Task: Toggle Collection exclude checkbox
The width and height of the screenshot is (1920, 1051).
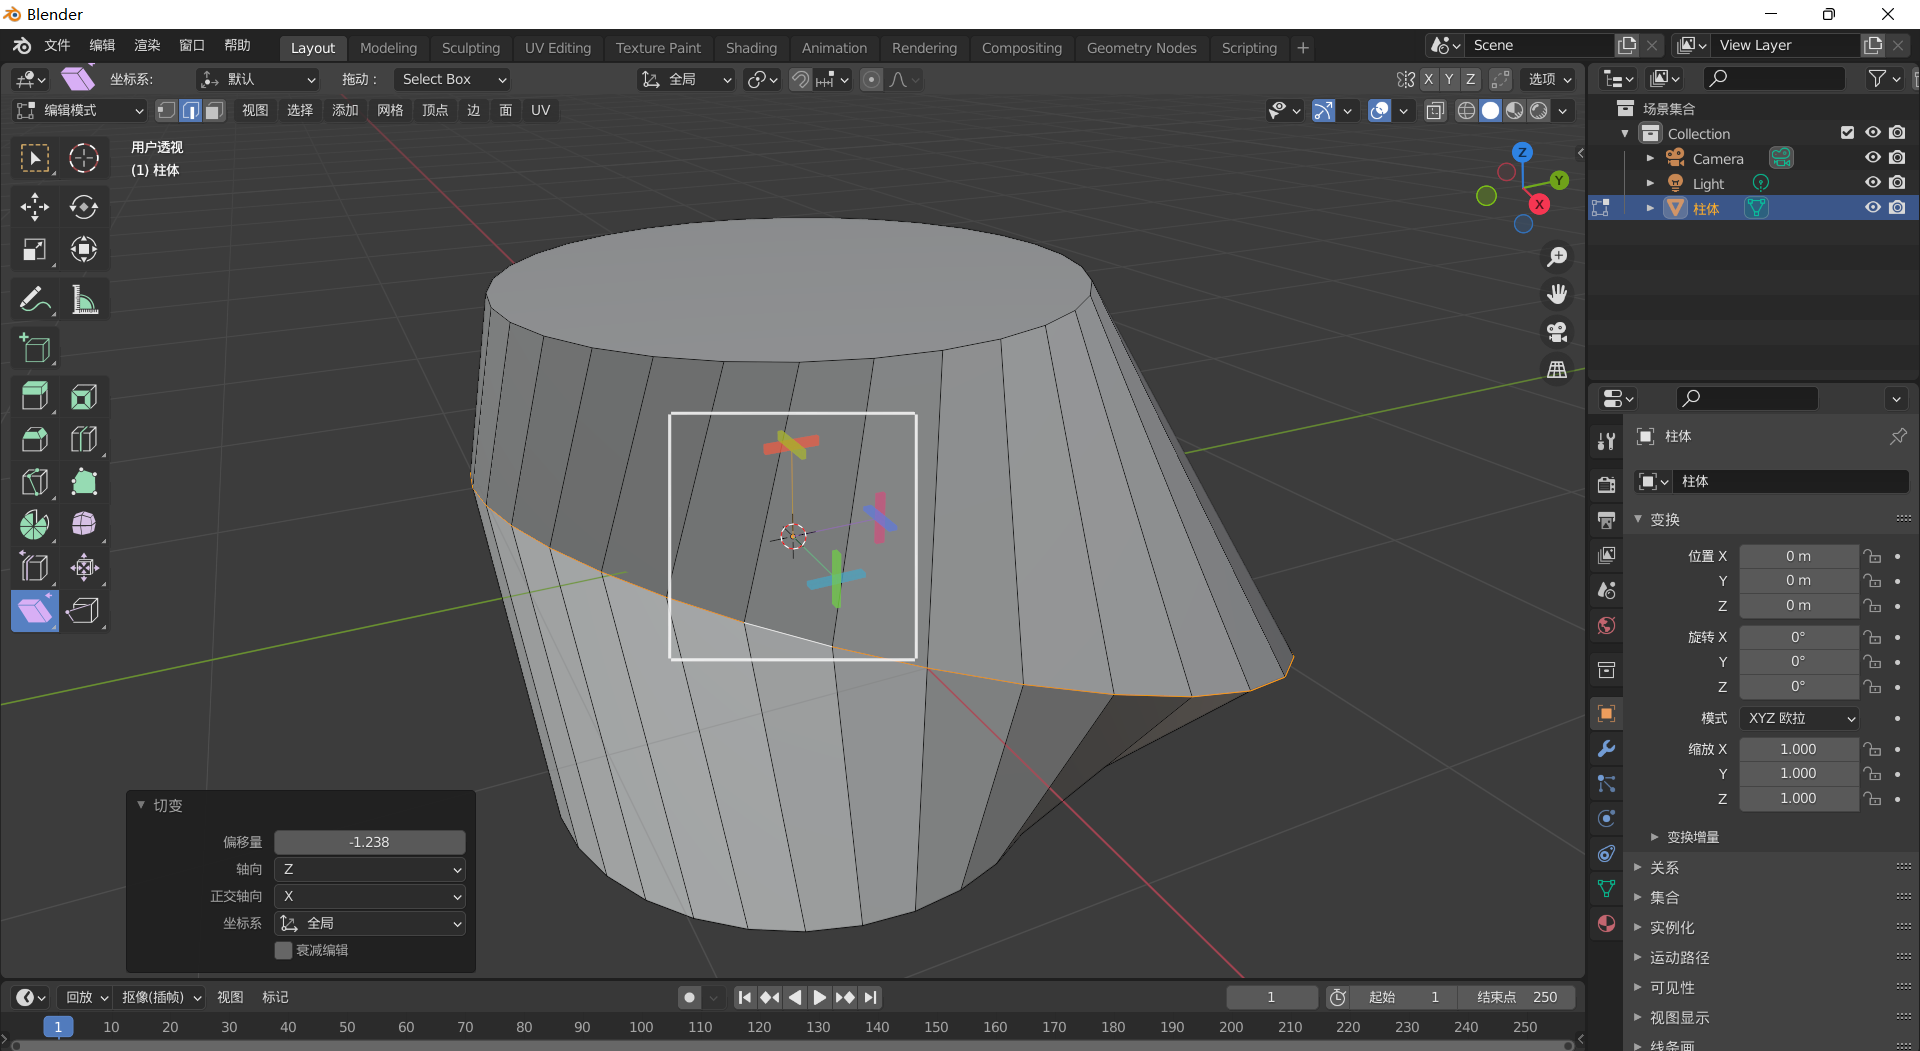Action: click(1847, 133)
